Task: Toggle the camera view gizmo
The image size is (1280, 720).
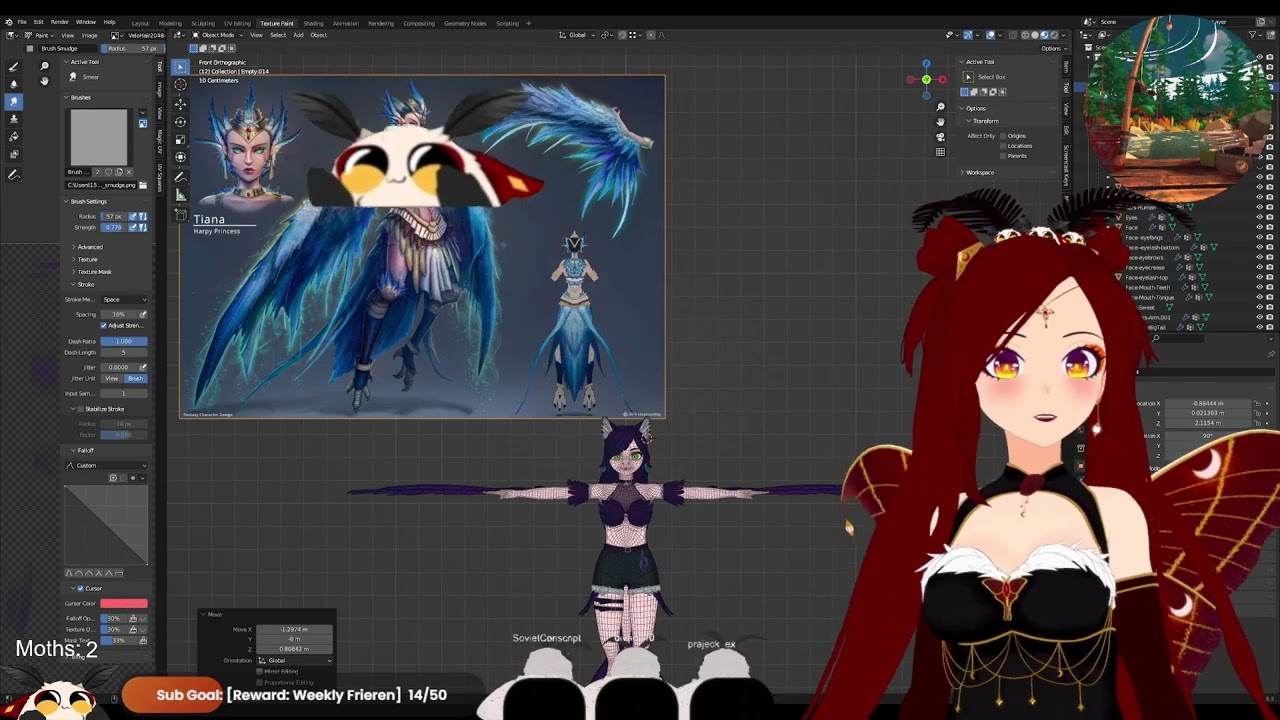Action: [x=940, y=137]
